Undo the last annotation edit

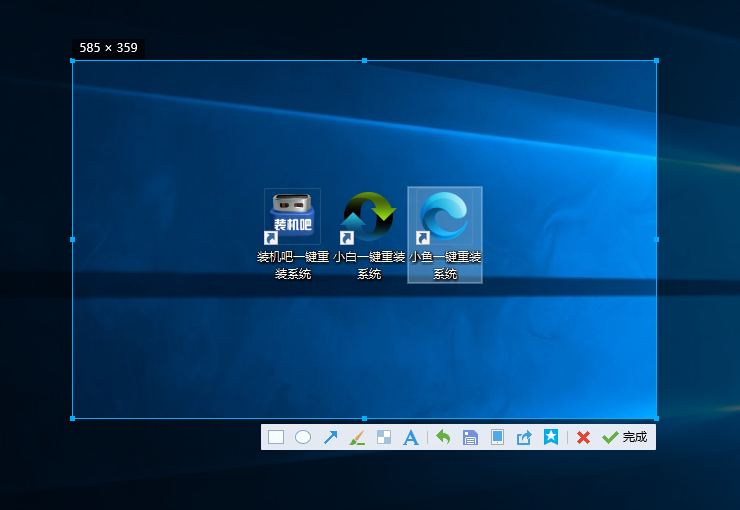[443, 437]
